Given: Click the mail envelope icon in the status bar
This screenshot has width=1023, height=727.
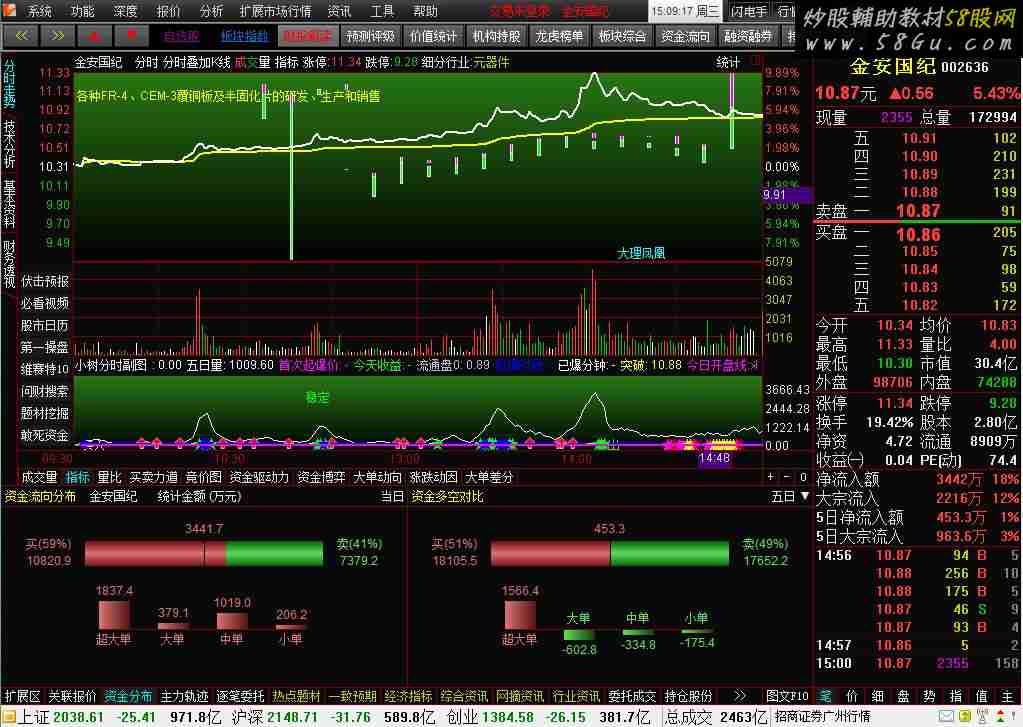Looking at the screenshot, I should pyautogui.click(x=946, y=717).
